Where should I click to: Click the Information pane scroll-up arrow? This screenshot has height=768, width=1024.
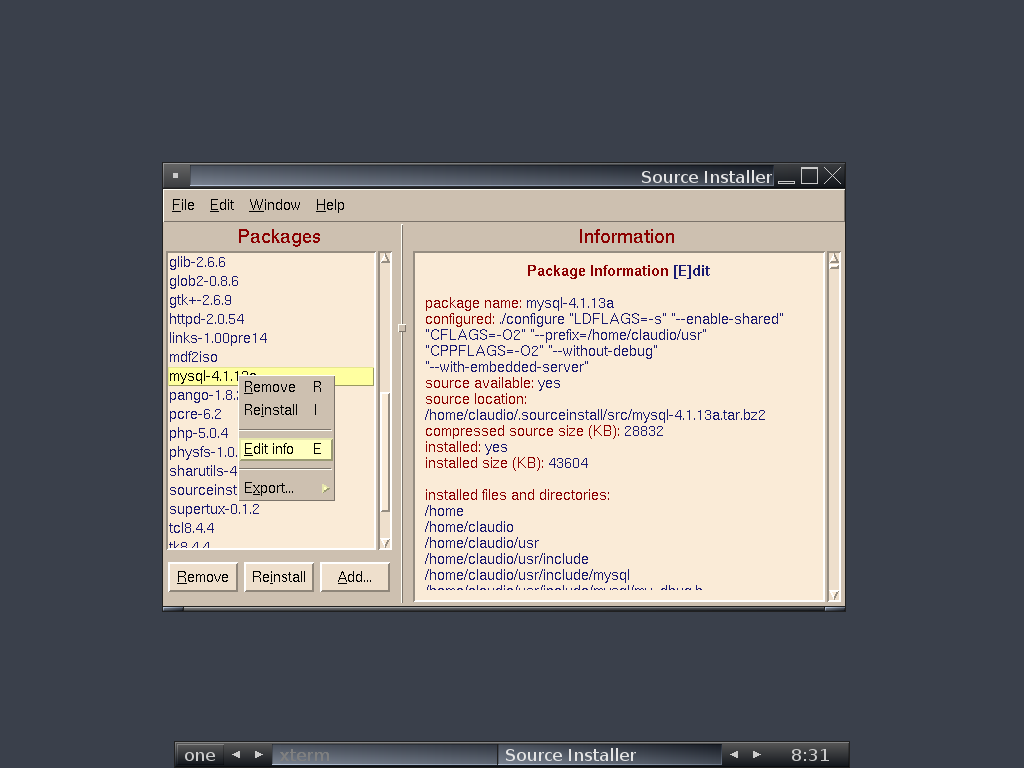pos(834,260)
